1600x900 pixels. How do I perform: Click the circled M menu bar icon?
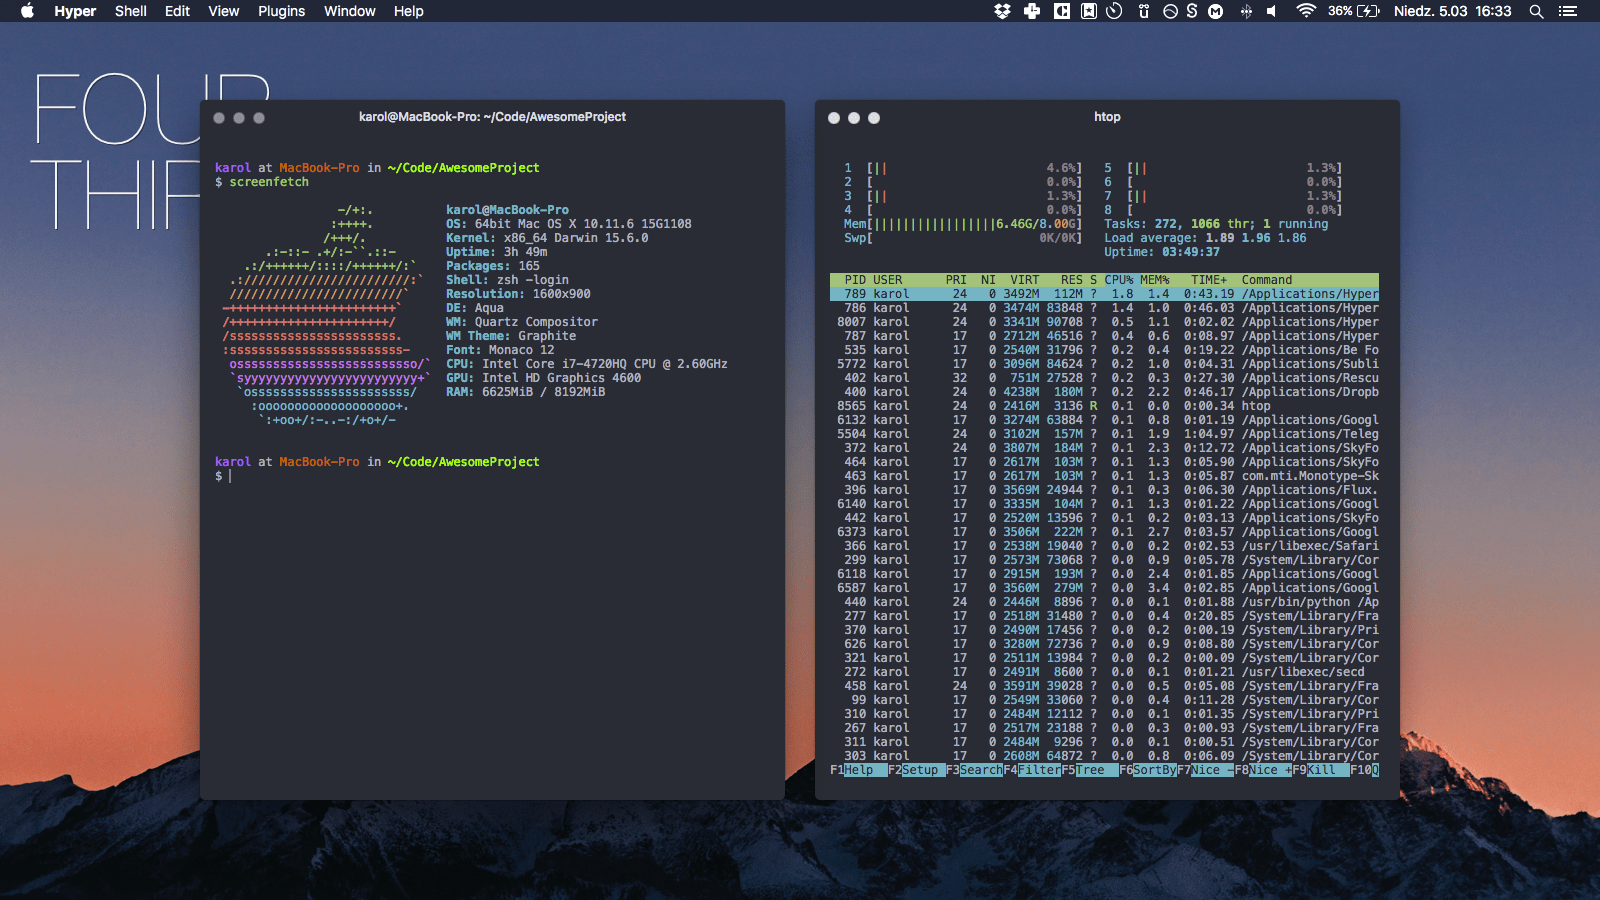(x=1216, y=11)
